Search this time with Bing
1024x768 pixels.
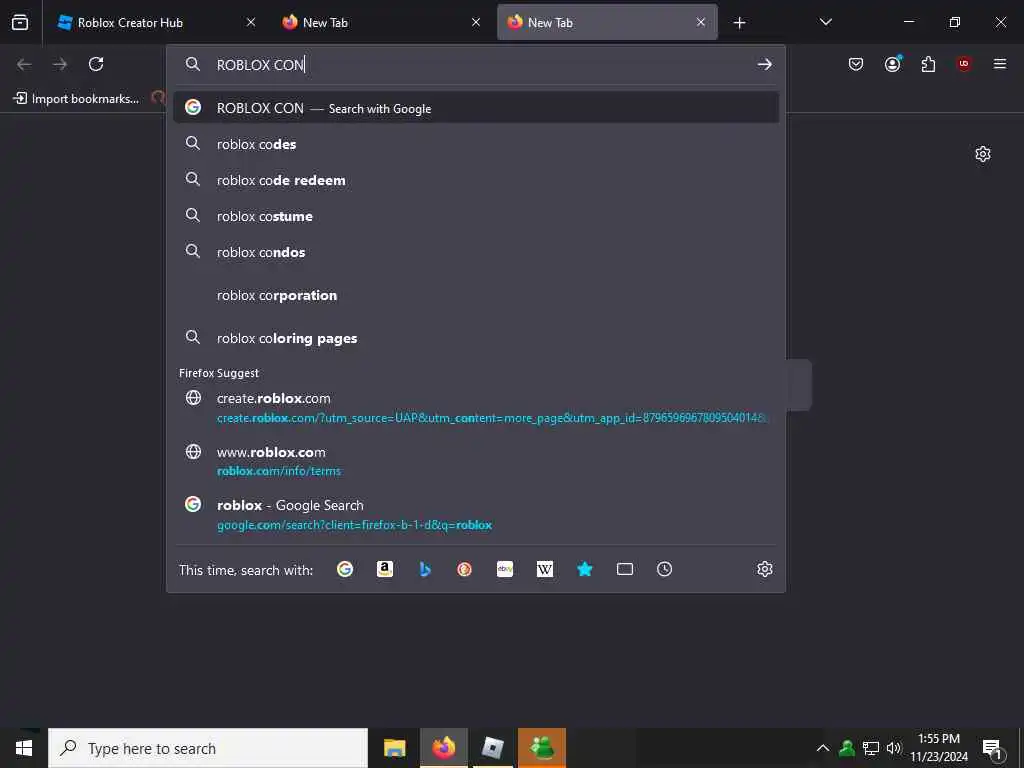[424, 569]
